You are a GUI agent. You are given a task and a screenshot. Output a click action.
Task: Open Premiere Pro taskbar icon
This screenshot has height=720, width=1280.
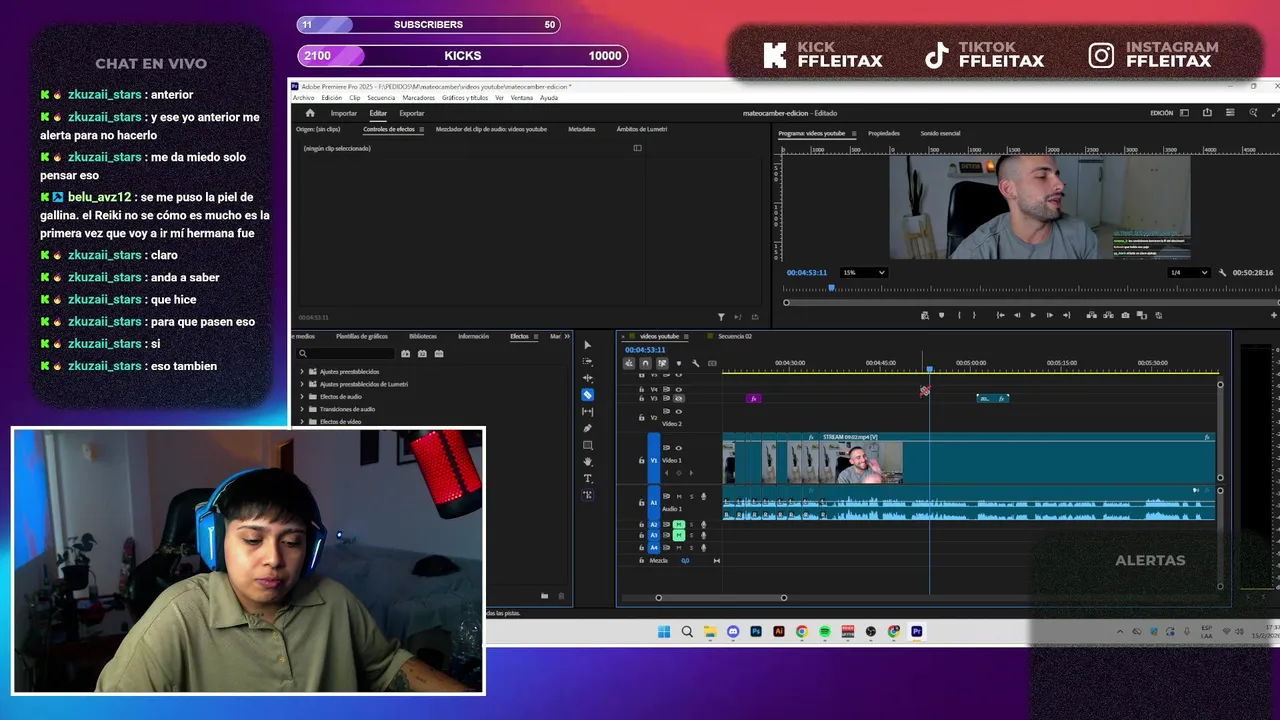click(916, 632)
